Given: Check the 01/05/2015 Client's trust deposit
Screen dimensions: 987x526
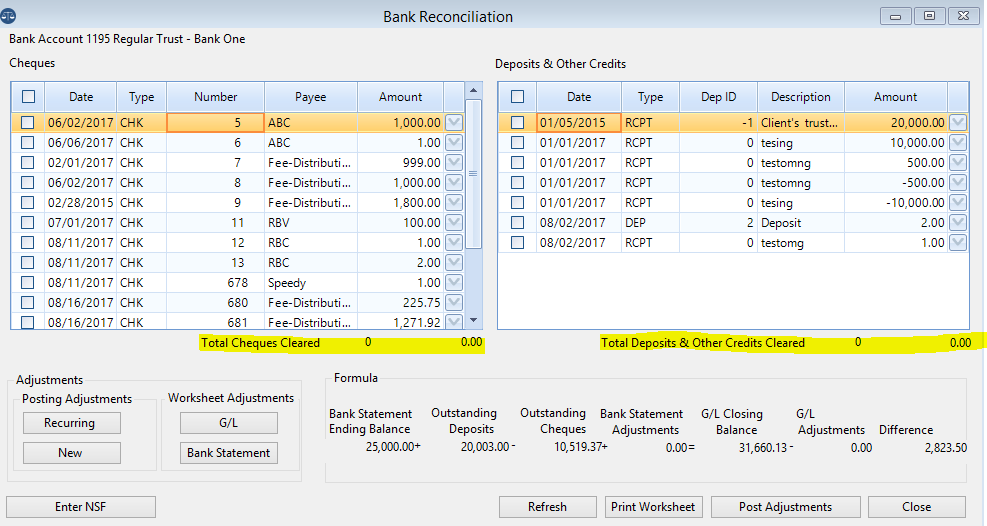Looking at the screenshot, I should (x=517, y=123).
